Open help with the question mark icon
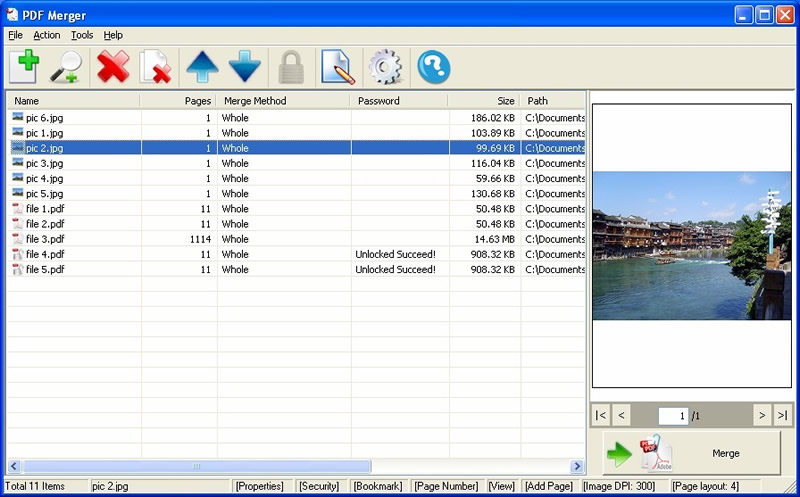Image resolution: width=800 pixels, height=497 pixels. tap(434, 67)
